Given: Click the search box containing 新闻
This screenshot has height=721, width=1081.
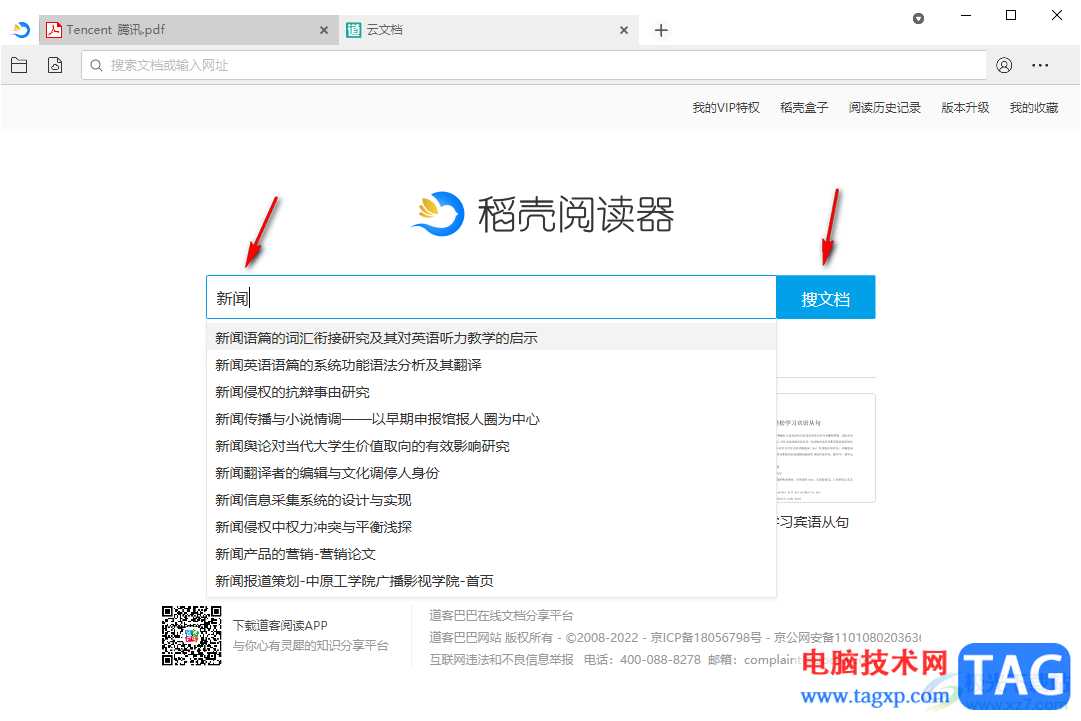Looking at the screenshot, I should [x=492, y=298].
